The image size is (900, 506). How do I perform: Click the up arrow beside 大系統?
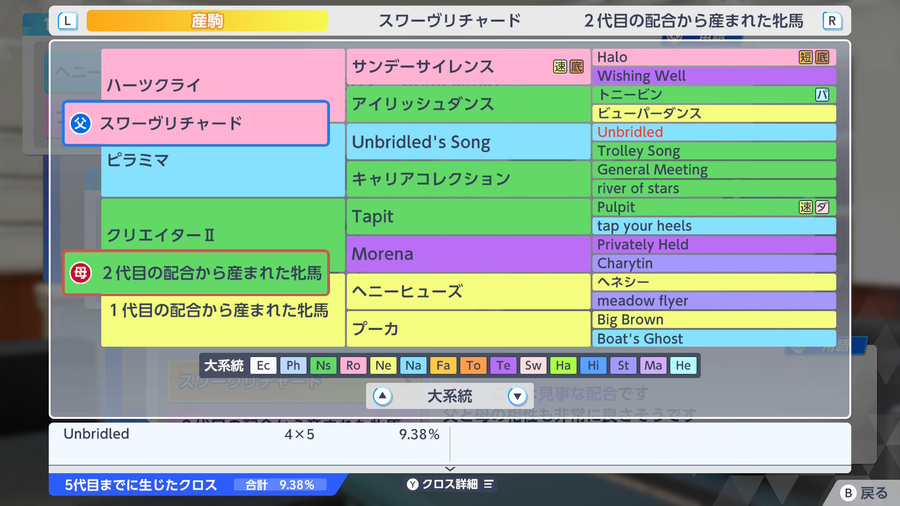click(382, 396)
